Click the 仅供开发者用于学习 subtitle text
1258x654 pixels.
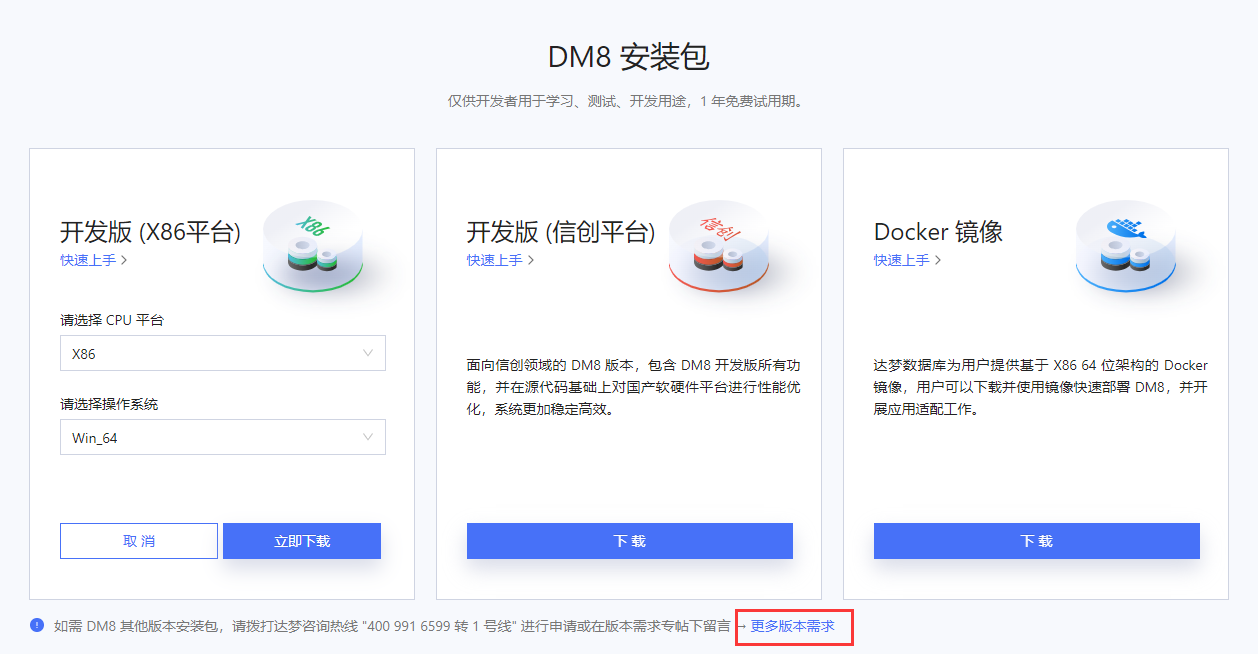628,101
